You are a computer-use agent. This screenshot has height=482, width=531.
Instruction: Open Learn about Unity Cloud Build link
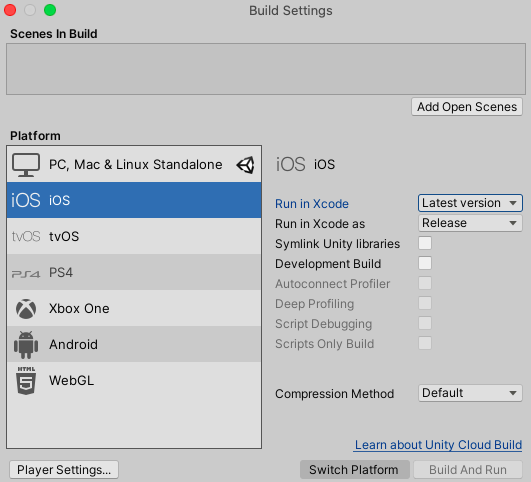[x=438, y=444]
